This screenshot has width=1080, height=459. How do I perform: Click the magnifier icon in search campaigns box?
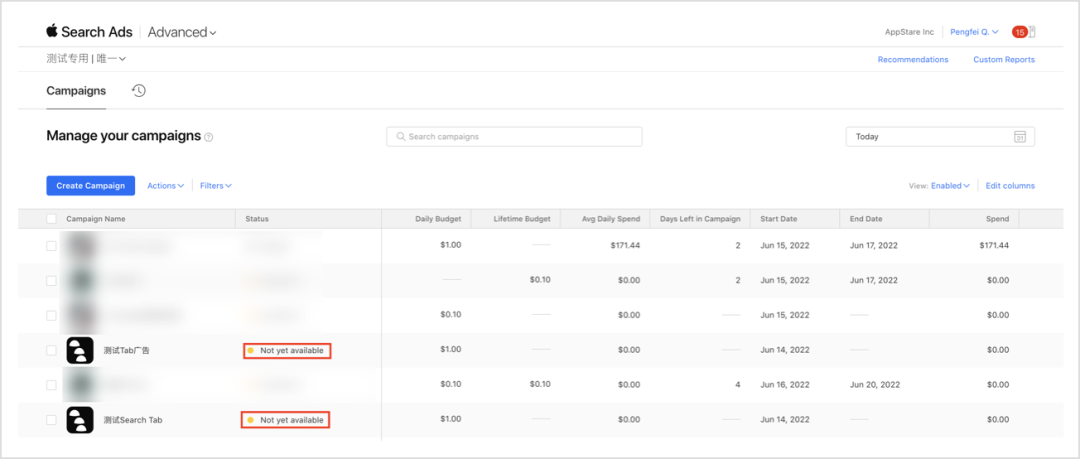(x=400, y=137)
